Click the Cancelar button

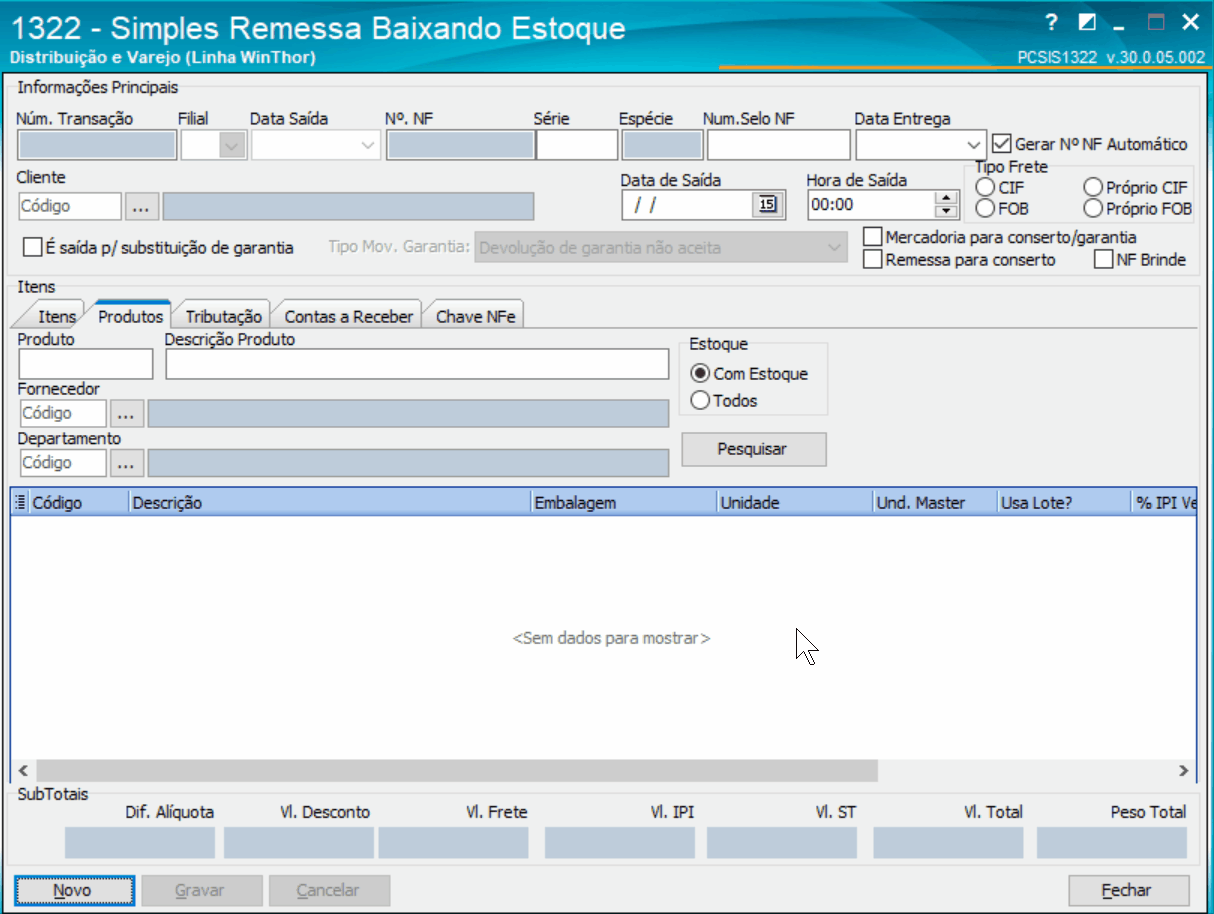coord(329,890)
